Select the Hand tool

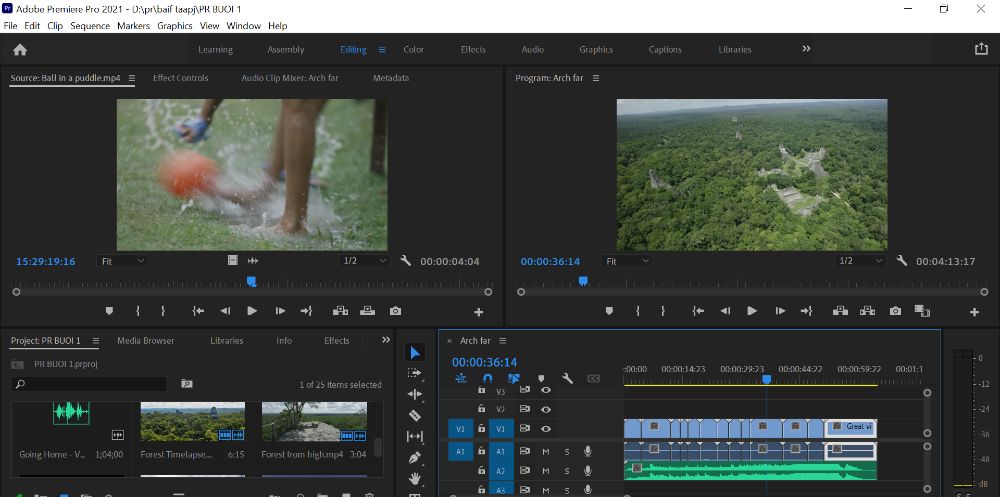[415, 477]
